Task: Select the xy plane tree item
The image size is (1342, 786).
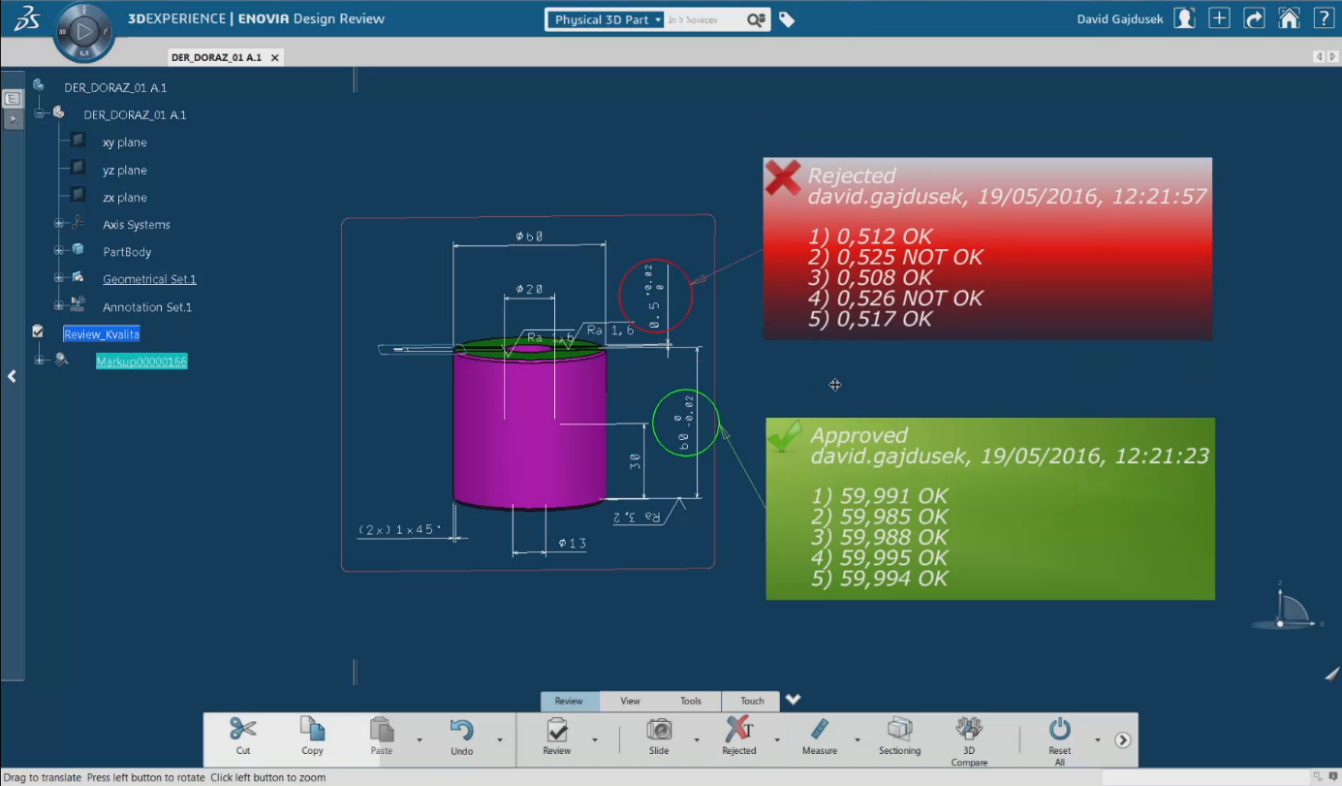Action: click(124, 142)
